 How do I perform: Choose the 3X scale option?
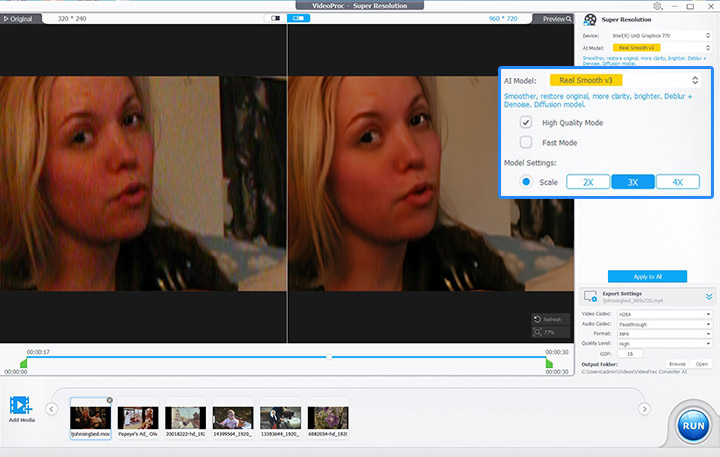click(x=633, y=182)
